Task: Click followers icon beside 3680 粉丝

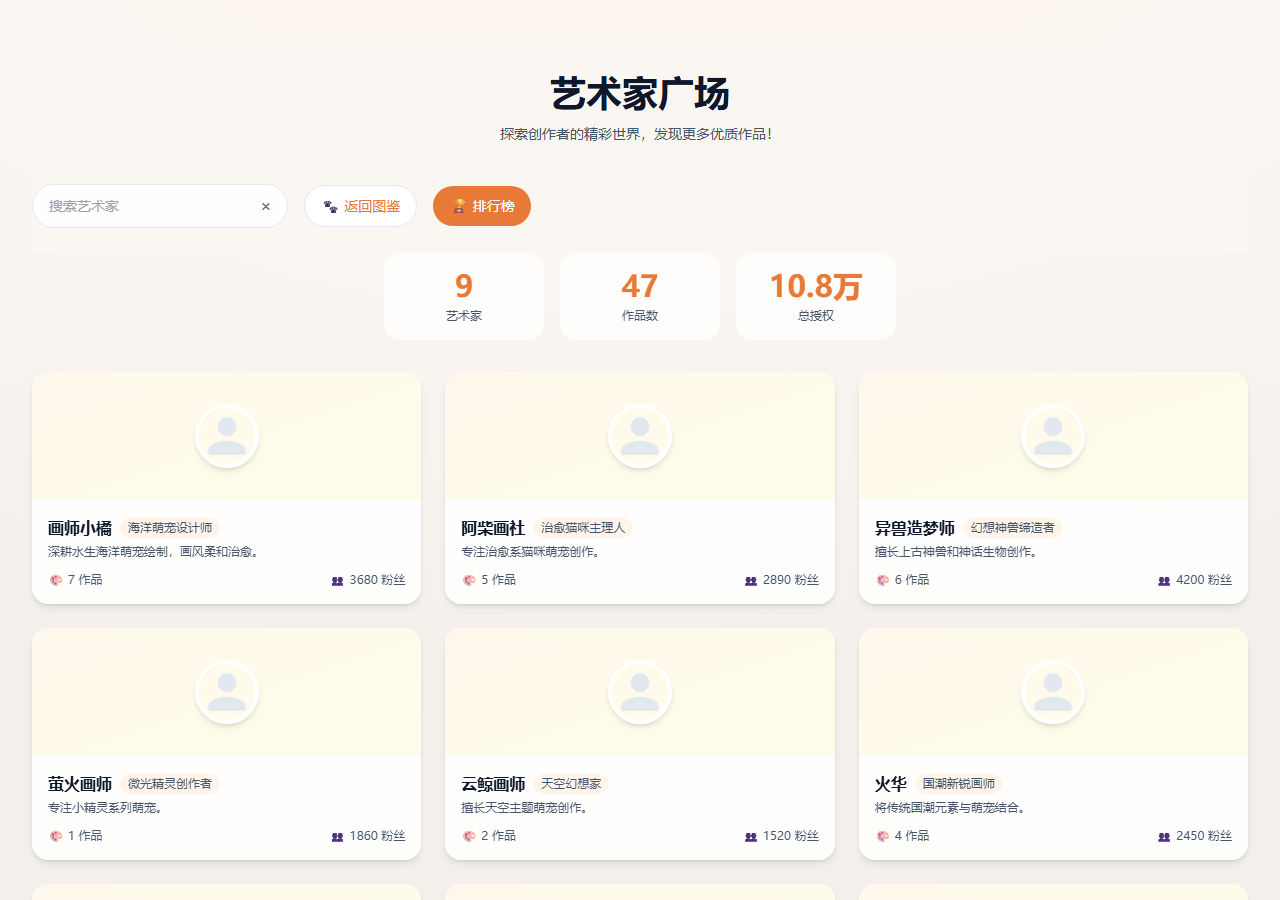Action: 337,580
